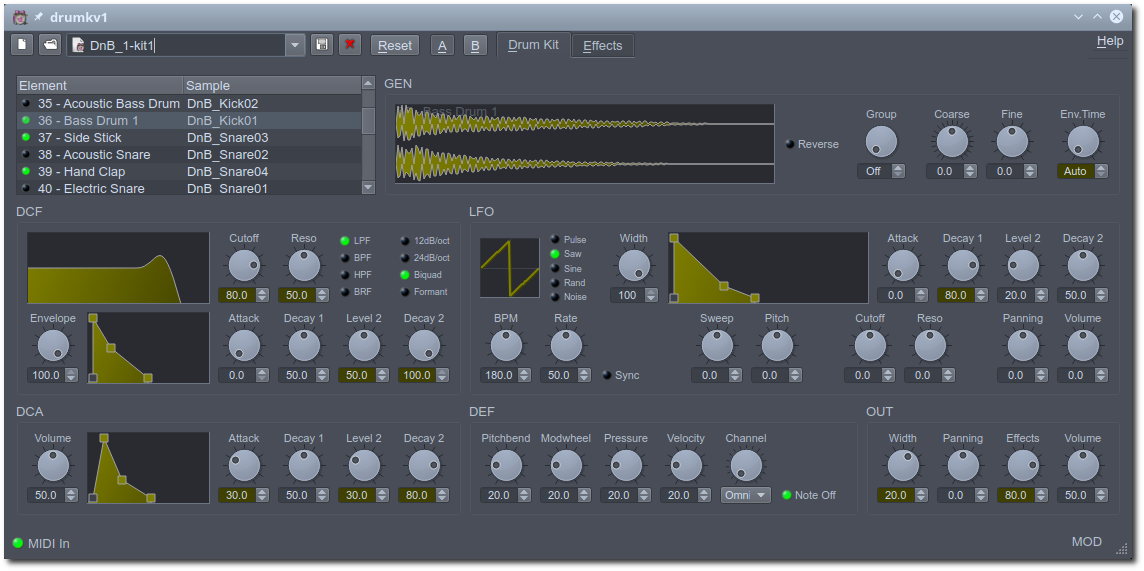Delete preset with red X icon
The width and height of the screenshot is (1144, 571).
tap(349, 45)
